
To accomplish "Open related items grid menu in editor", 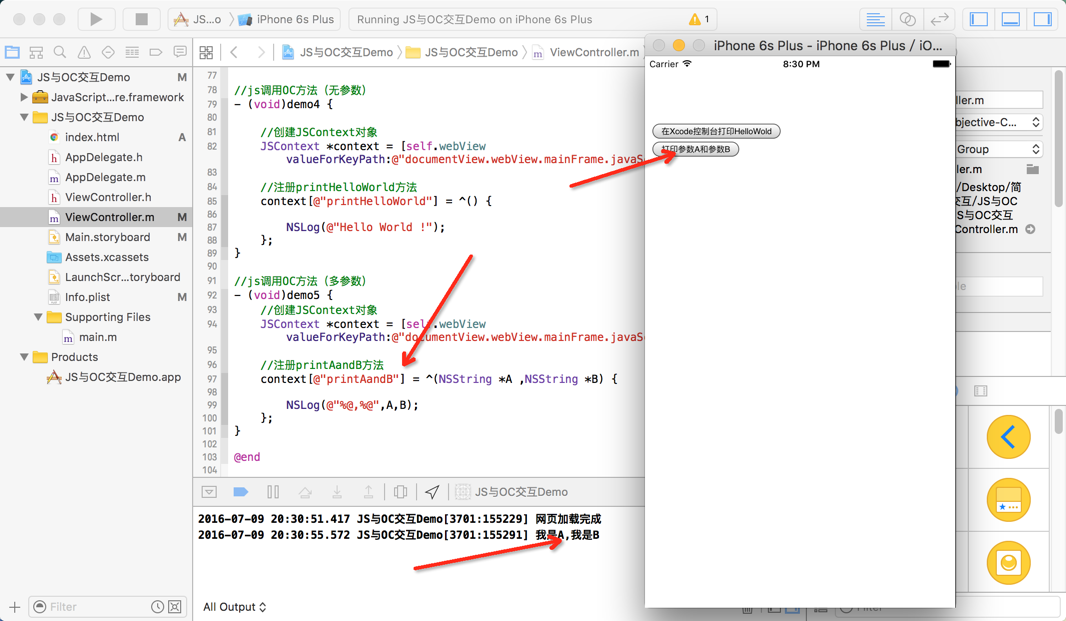I will click(x=206, y=52).
